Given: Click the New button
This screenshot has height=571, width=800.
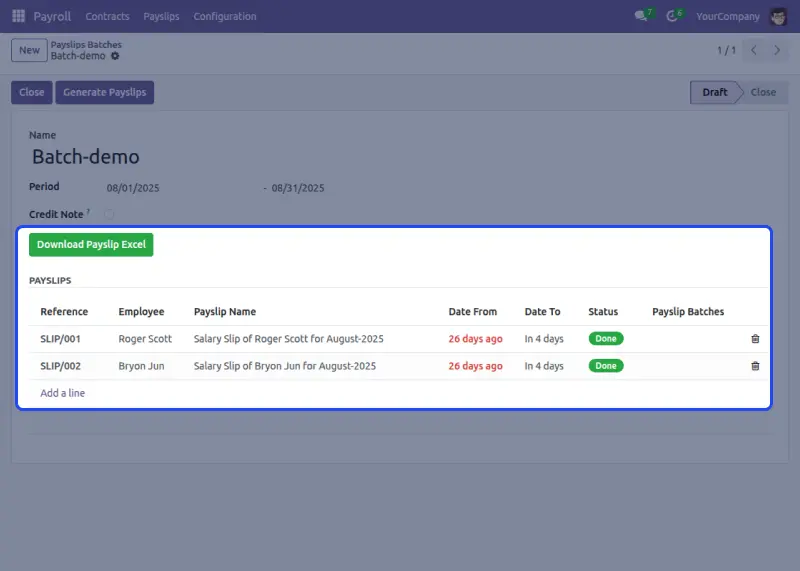Looking at the screenshot, I should tap(29, 50).
